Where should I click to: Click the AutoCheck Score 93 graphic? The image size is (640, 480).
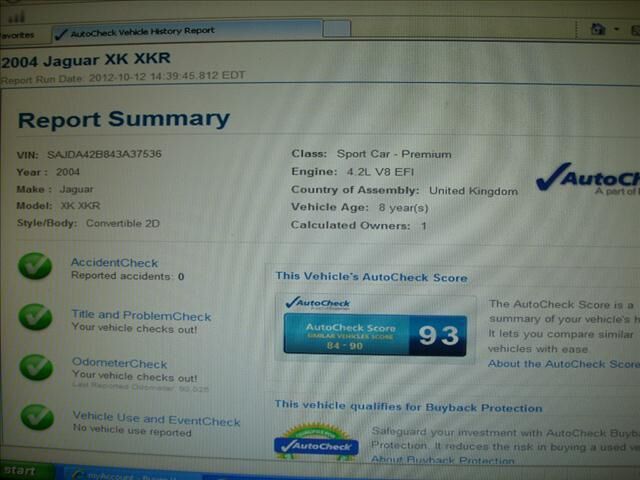pyautogui.click(x=374, y=324)
